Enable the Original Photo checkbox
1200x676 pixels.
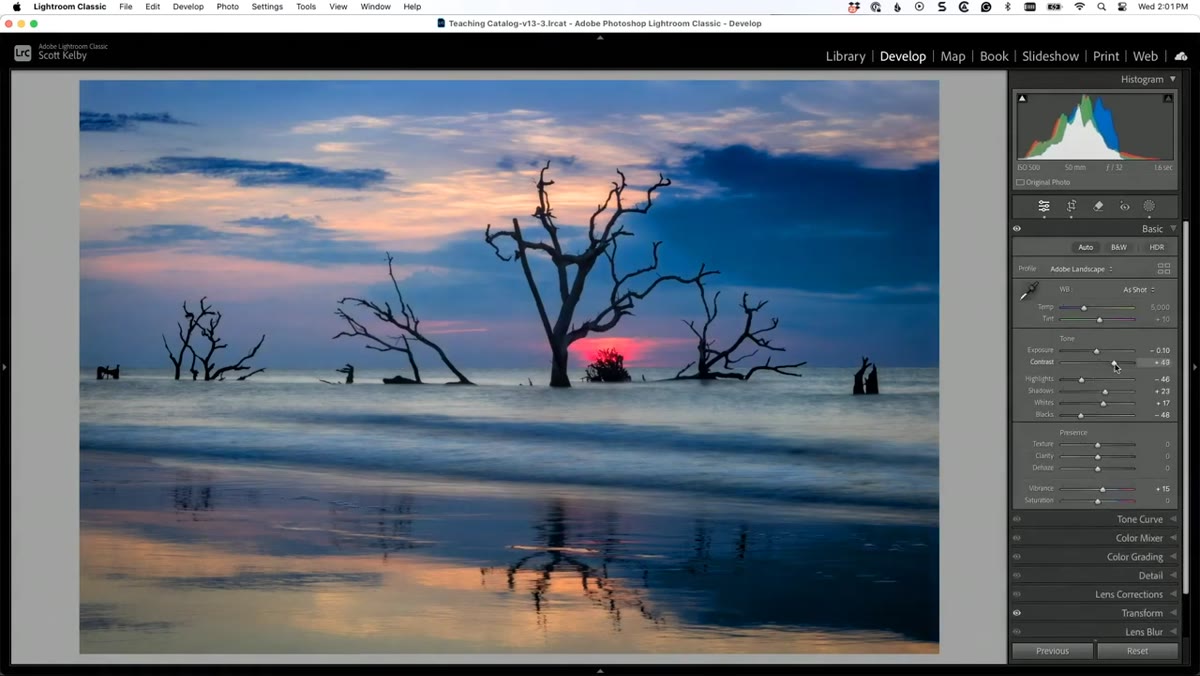click(x=1020, y=182)
